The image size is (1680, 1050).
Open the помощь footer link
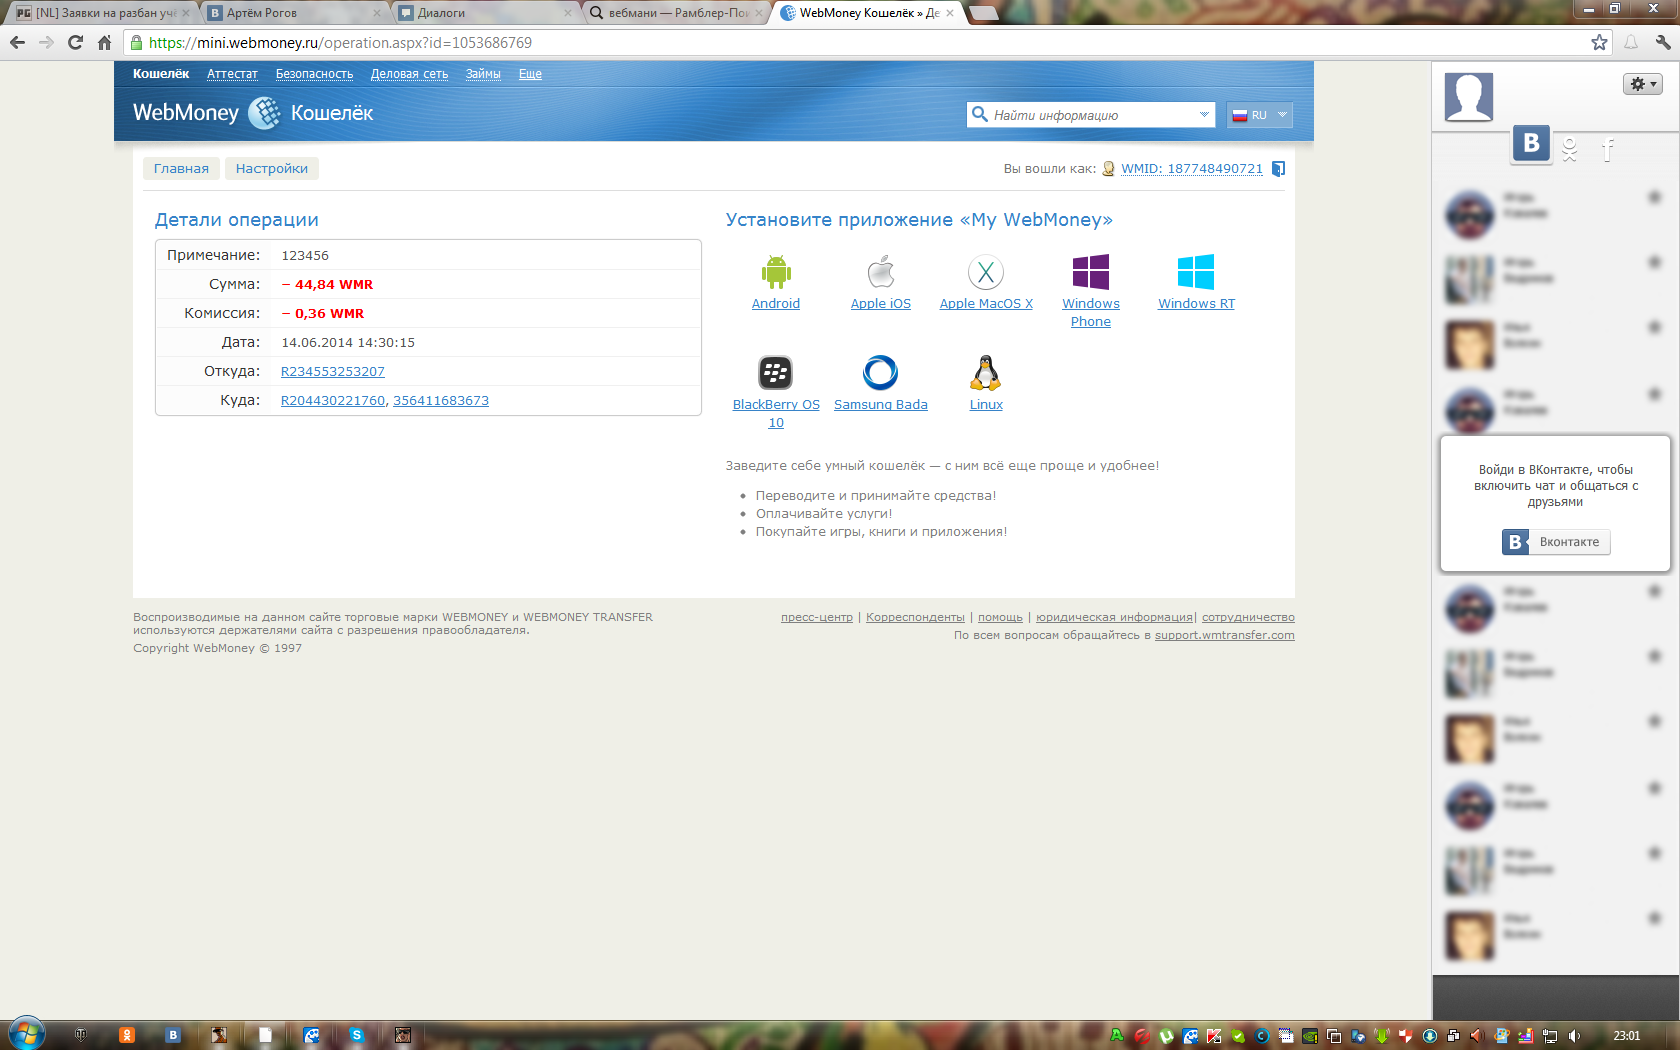pos(1000,618)
